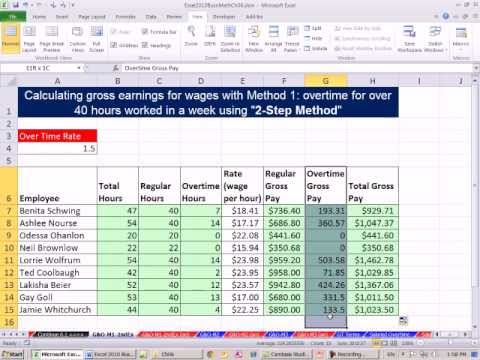Open the File tab

[x=13, y=16]
